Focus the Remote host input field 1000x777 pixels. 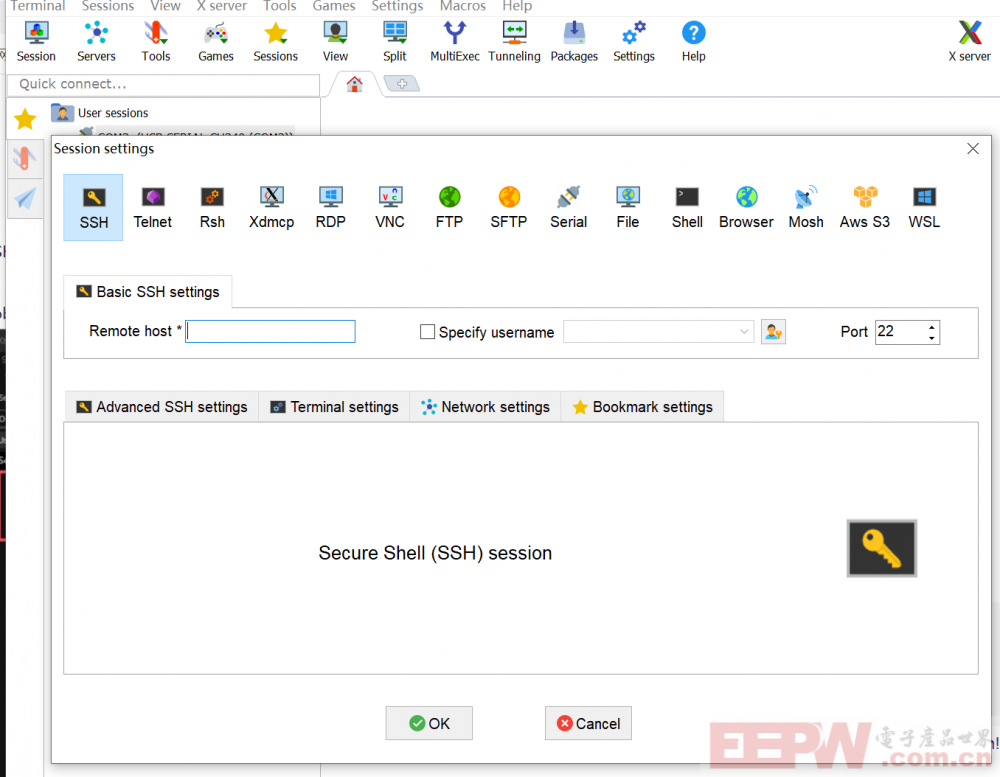point(270,332)
